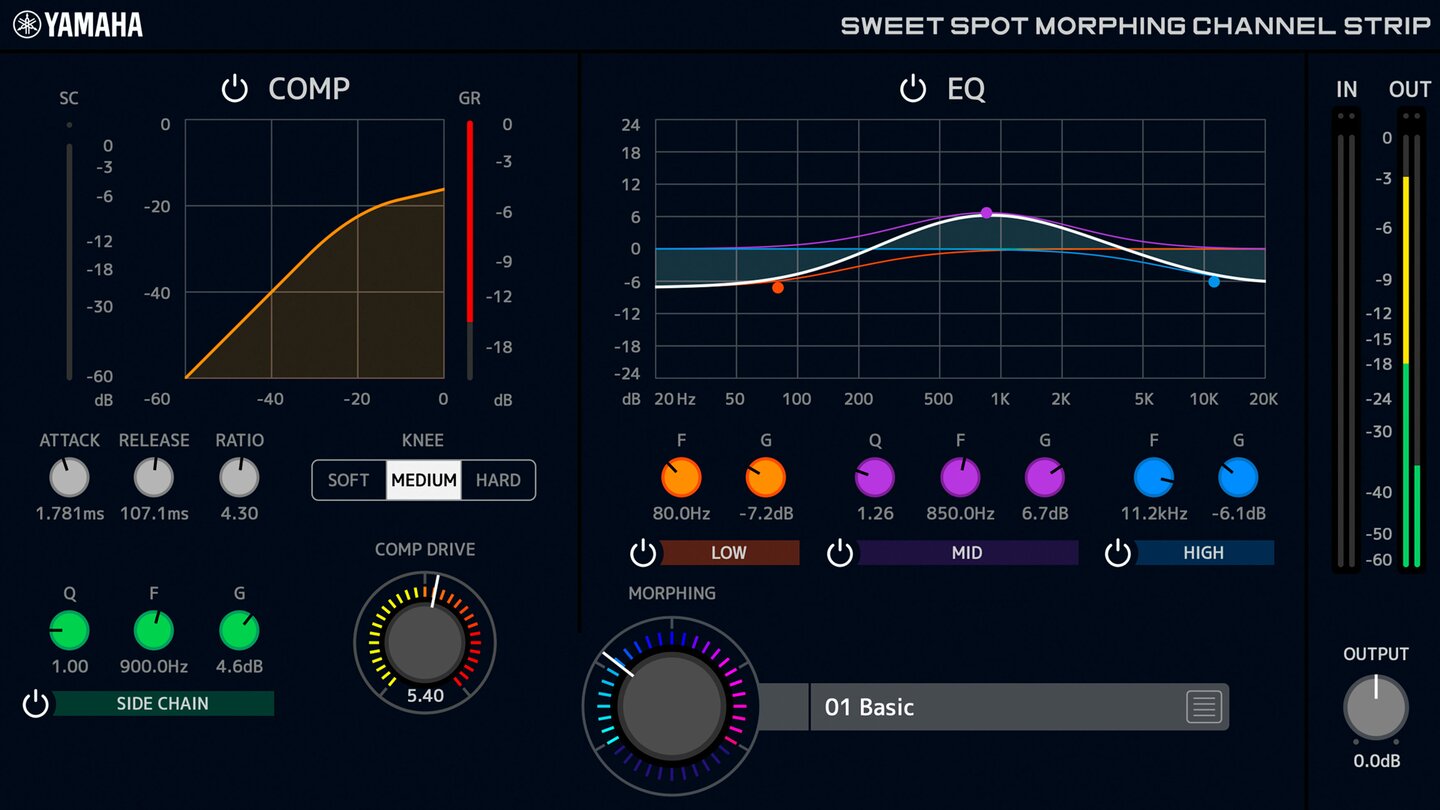Toggle the COMP section power icon
1440x810 pixels.
(234, 89)
